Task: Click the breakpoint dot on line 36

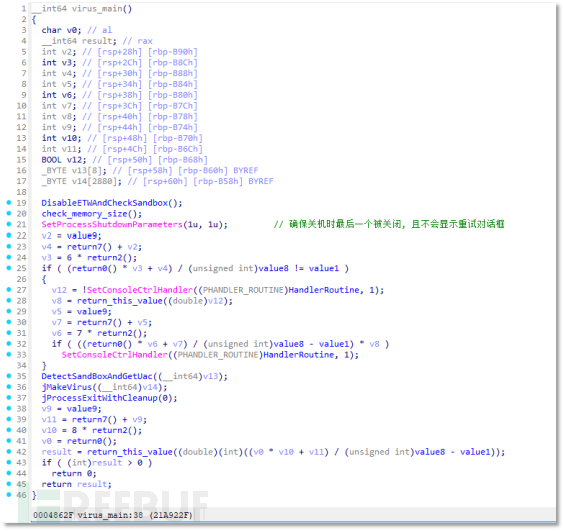Action: coord(9,387)
